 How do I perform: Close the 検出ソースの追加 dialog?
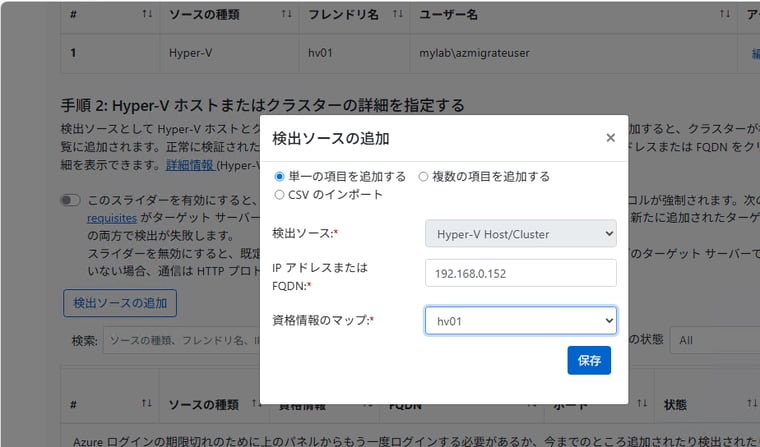click(x=610, y=138)
